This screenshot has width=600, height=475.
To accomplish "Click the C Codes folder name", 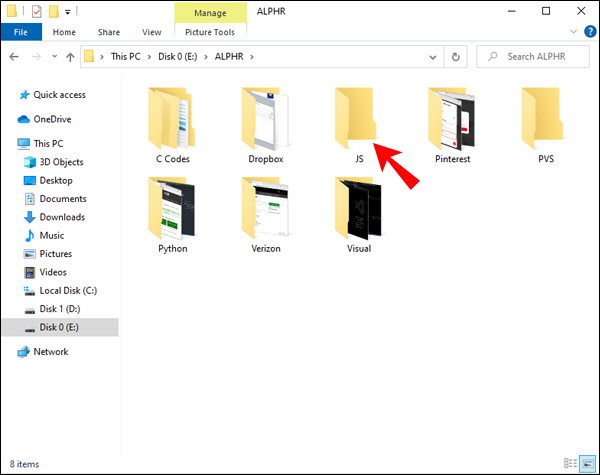I will coord(173,159).
